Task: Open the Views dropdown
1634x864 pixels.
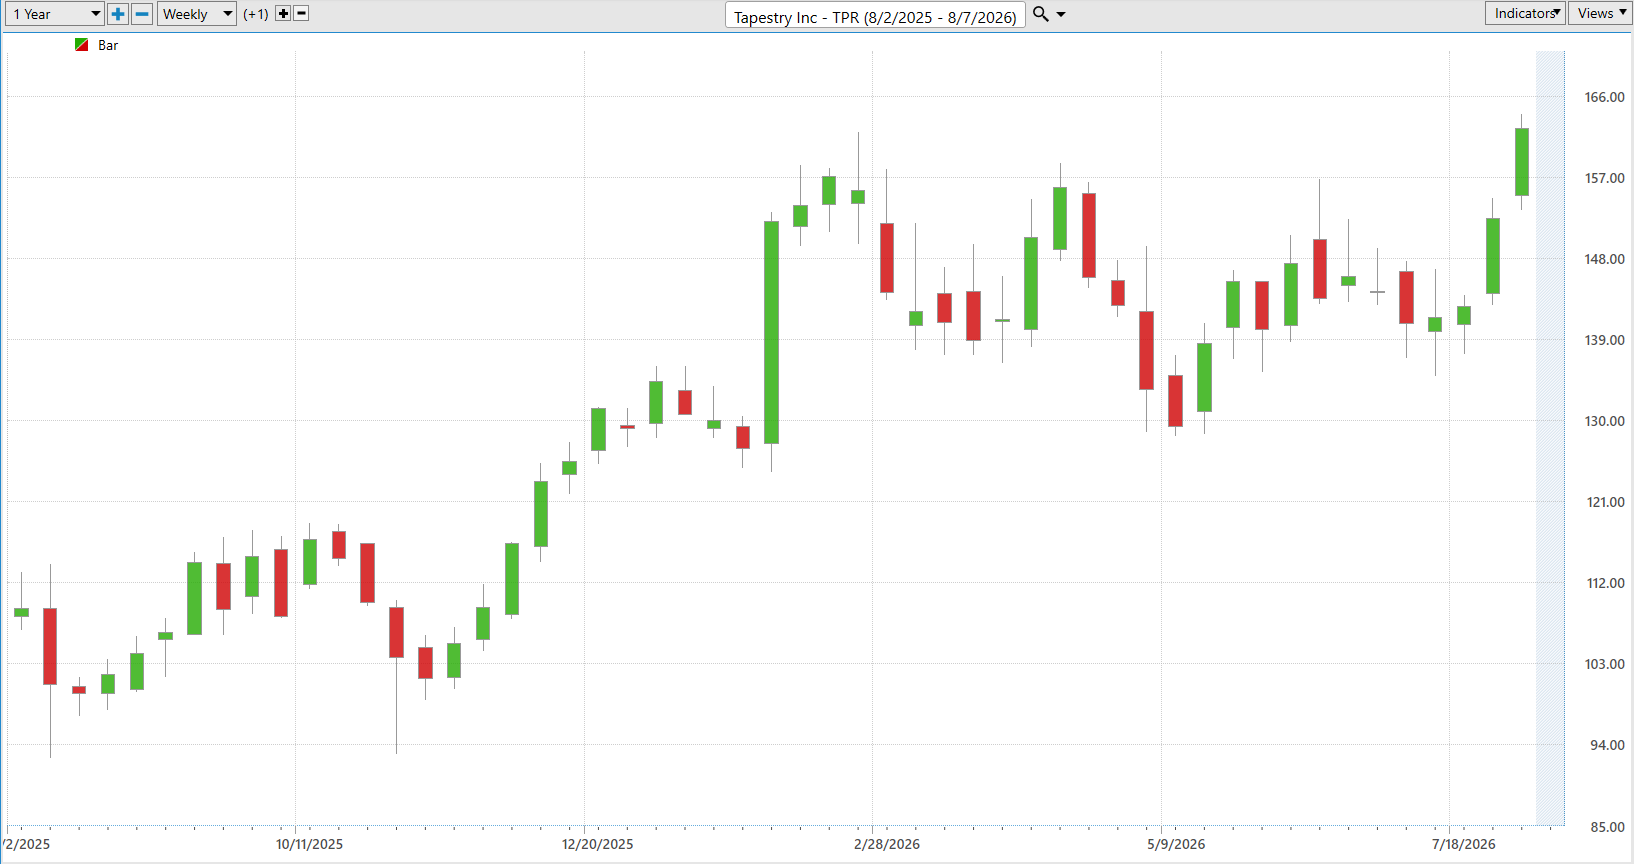Action: (1600, 13)
